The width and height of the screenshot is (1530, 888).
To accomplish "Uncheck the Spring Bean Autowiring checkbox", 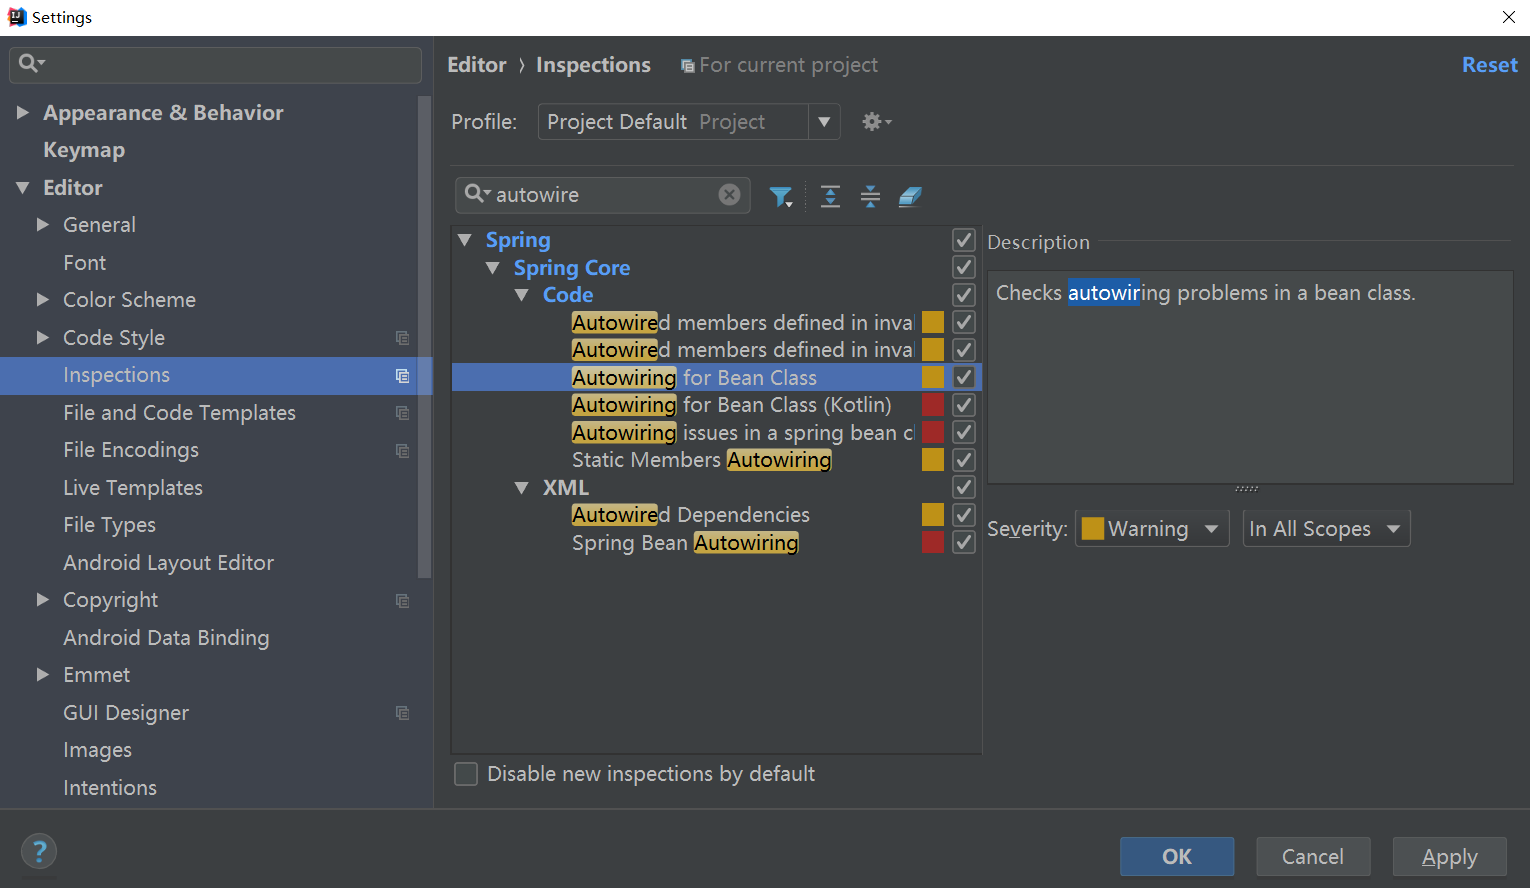I will pos(964,542).
